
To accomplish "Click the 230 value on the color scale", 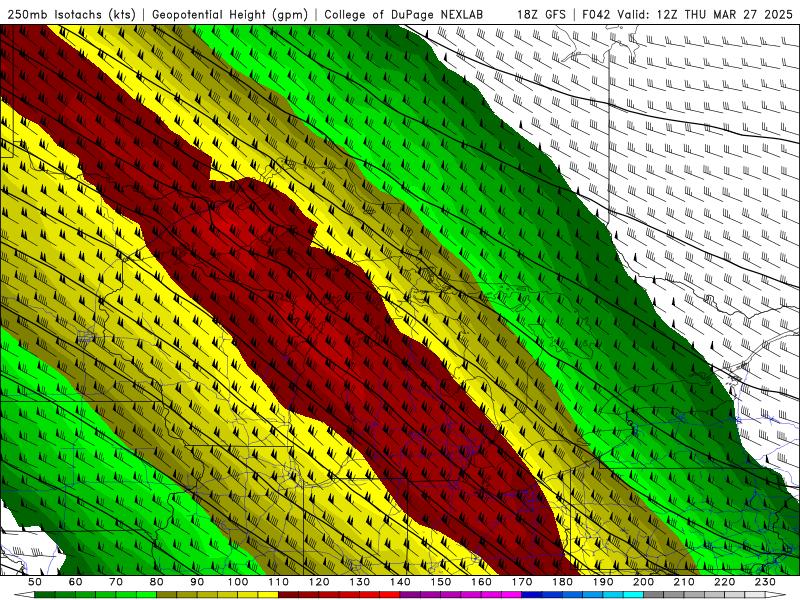I will pyautogui.click(x=765, y=582).
